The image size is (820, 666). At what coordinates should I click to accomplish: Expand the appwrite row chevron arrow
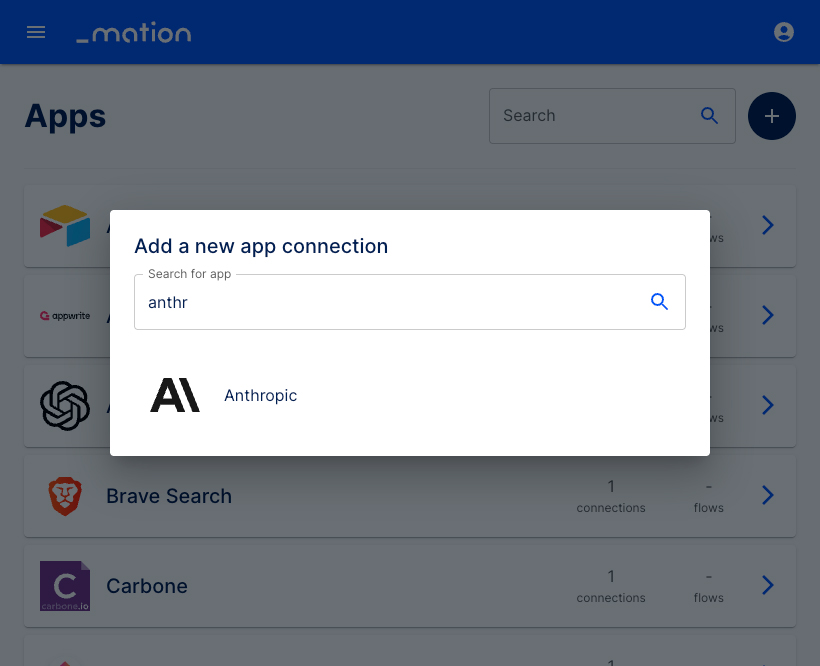(767, 315)
